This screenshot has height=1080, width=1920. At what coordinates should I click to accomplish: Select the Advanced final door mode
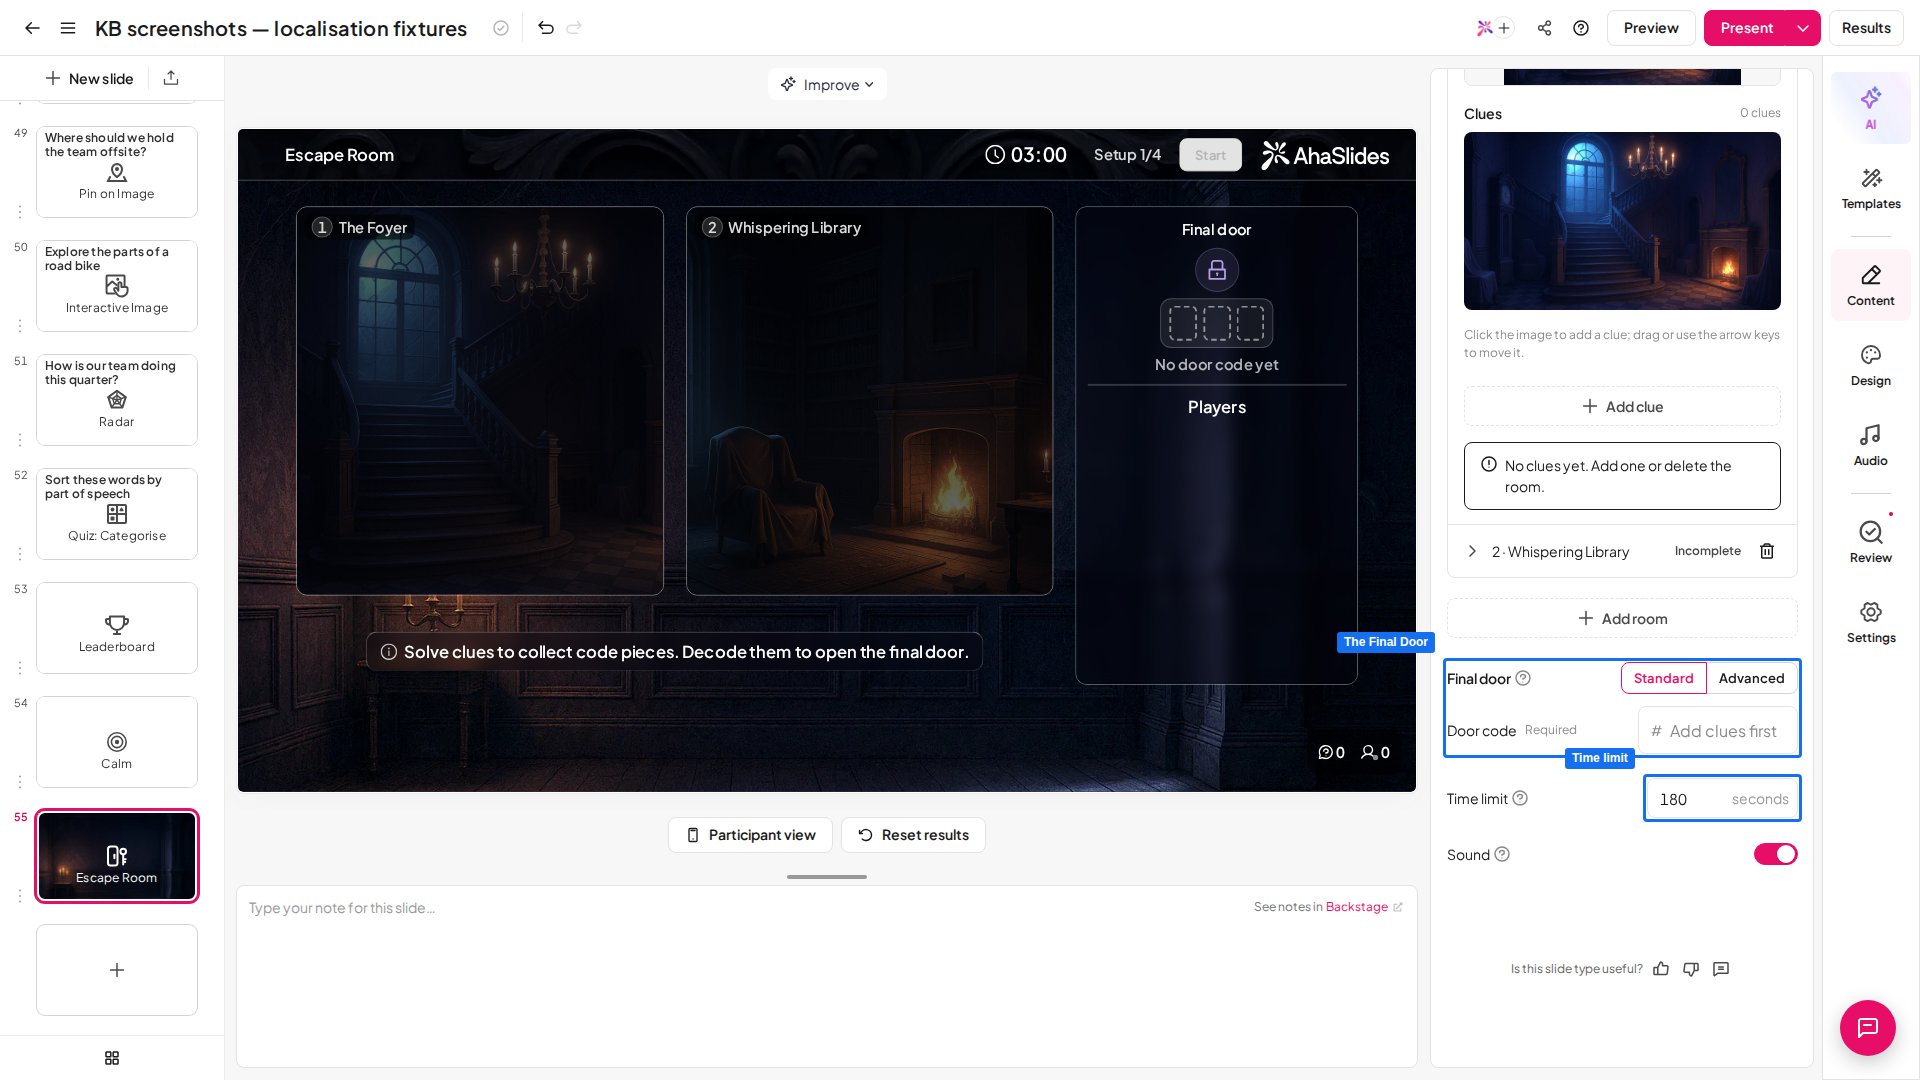tap(1751, 678)
